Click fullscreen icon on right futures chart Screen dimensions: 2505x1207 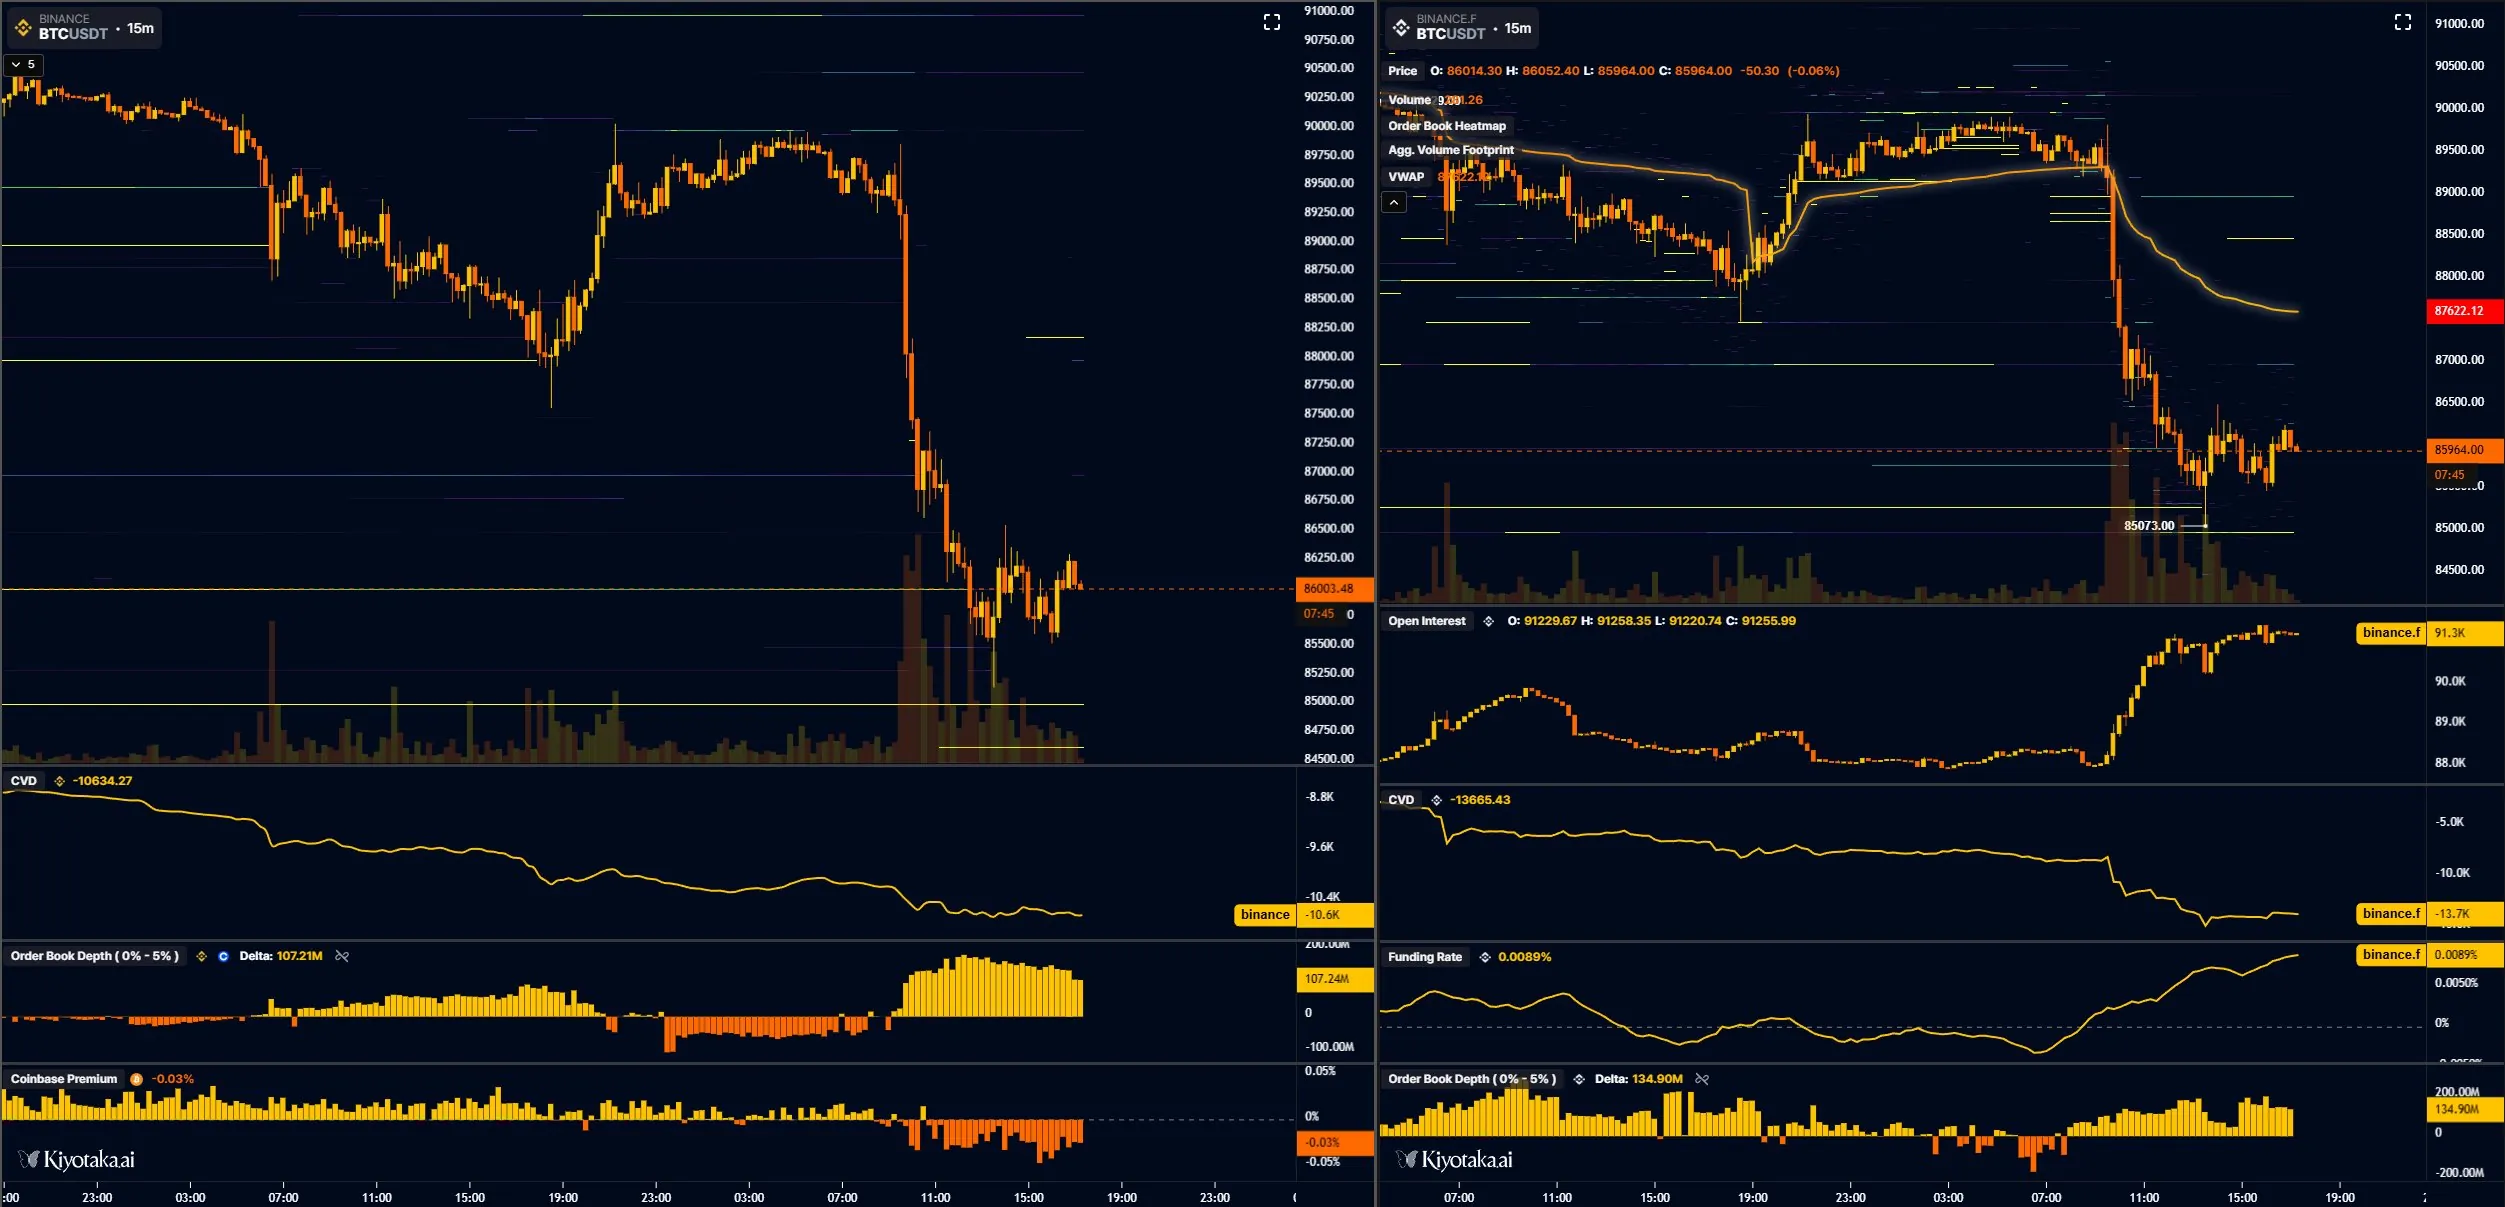click(2402, 22)
